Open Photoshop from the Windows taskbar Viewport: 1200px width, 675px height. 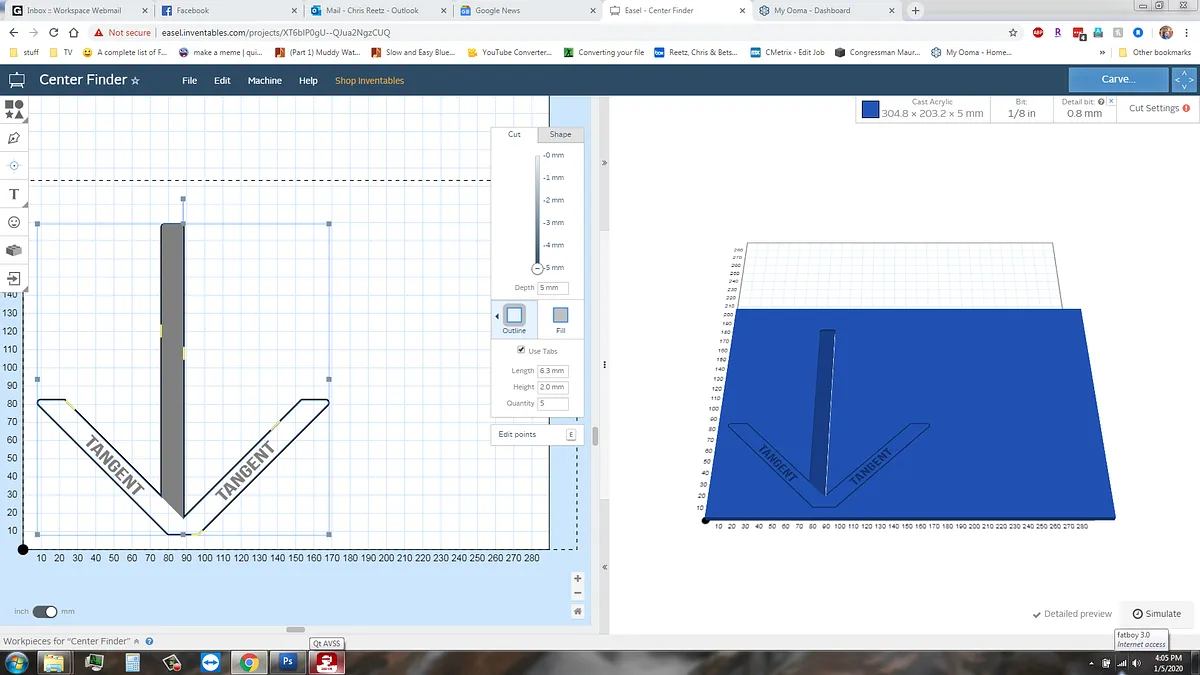coord(287,662)
